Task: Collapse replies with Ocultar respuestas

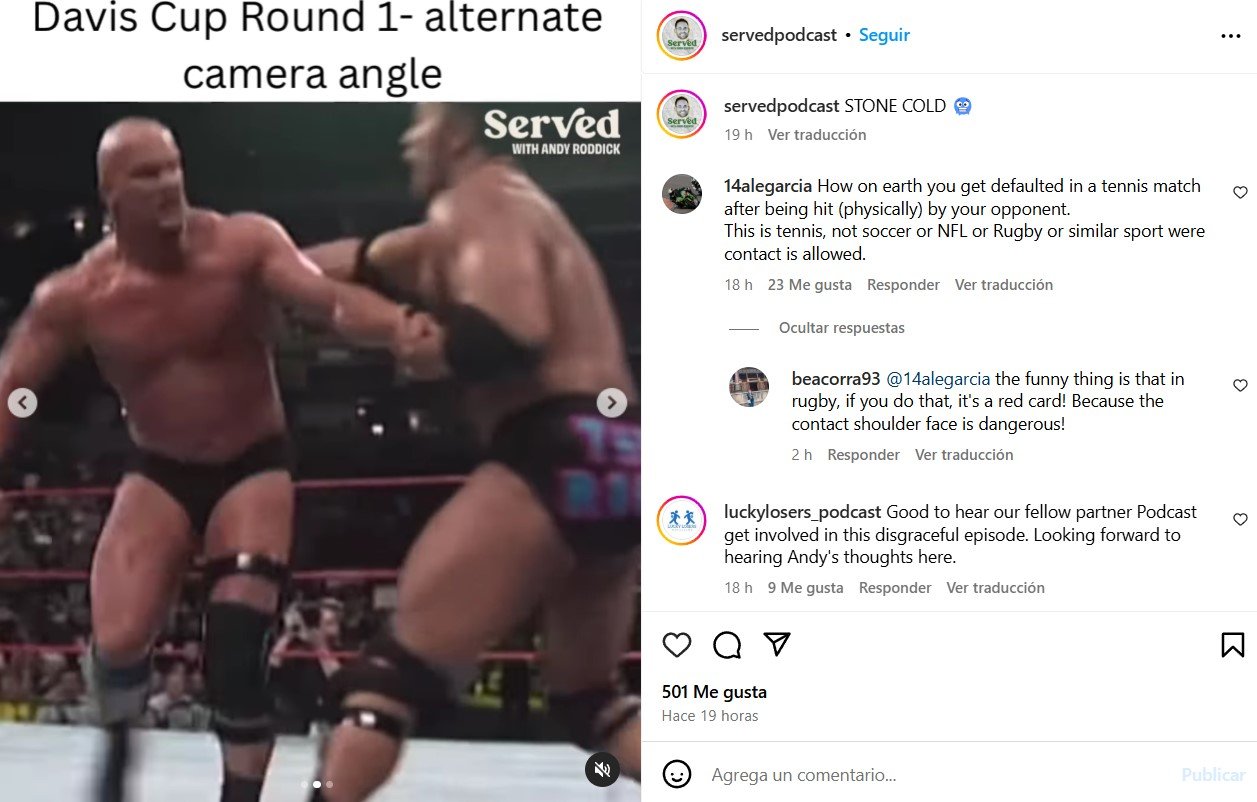Action: tap(842, 328)
